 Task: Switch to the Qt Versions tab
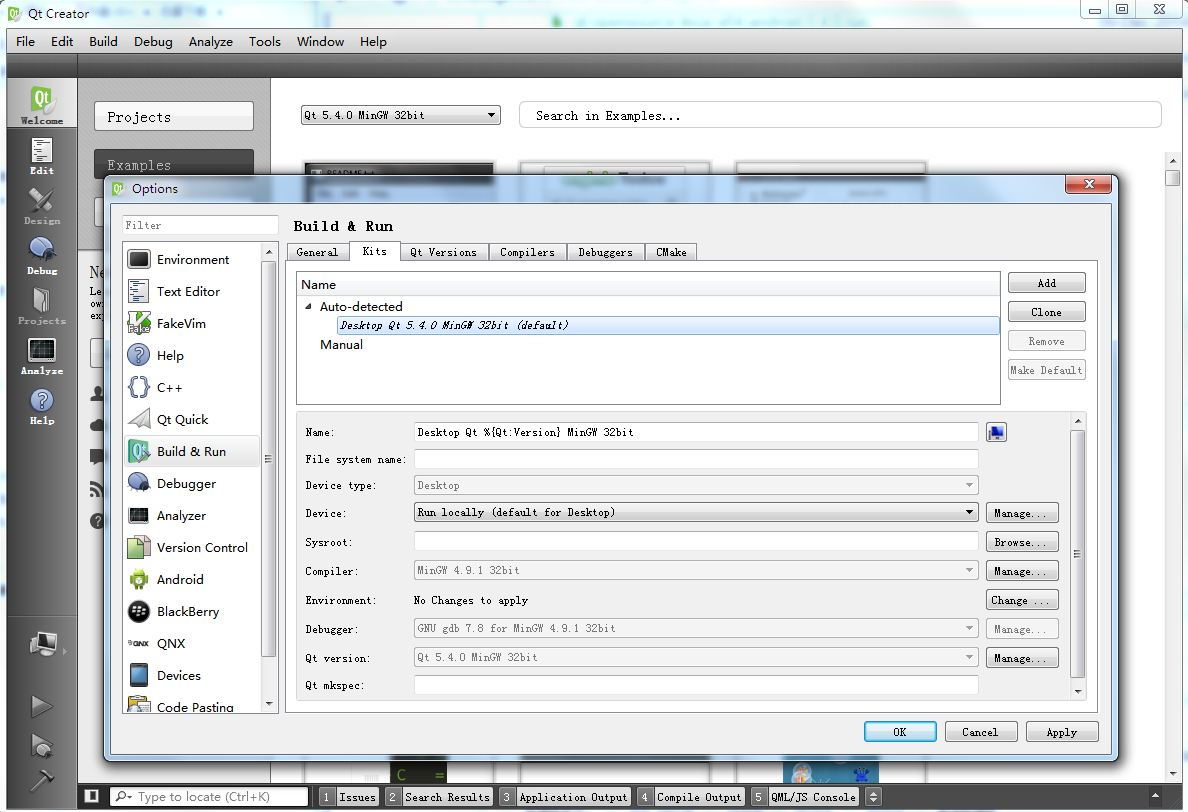(443, 252)
